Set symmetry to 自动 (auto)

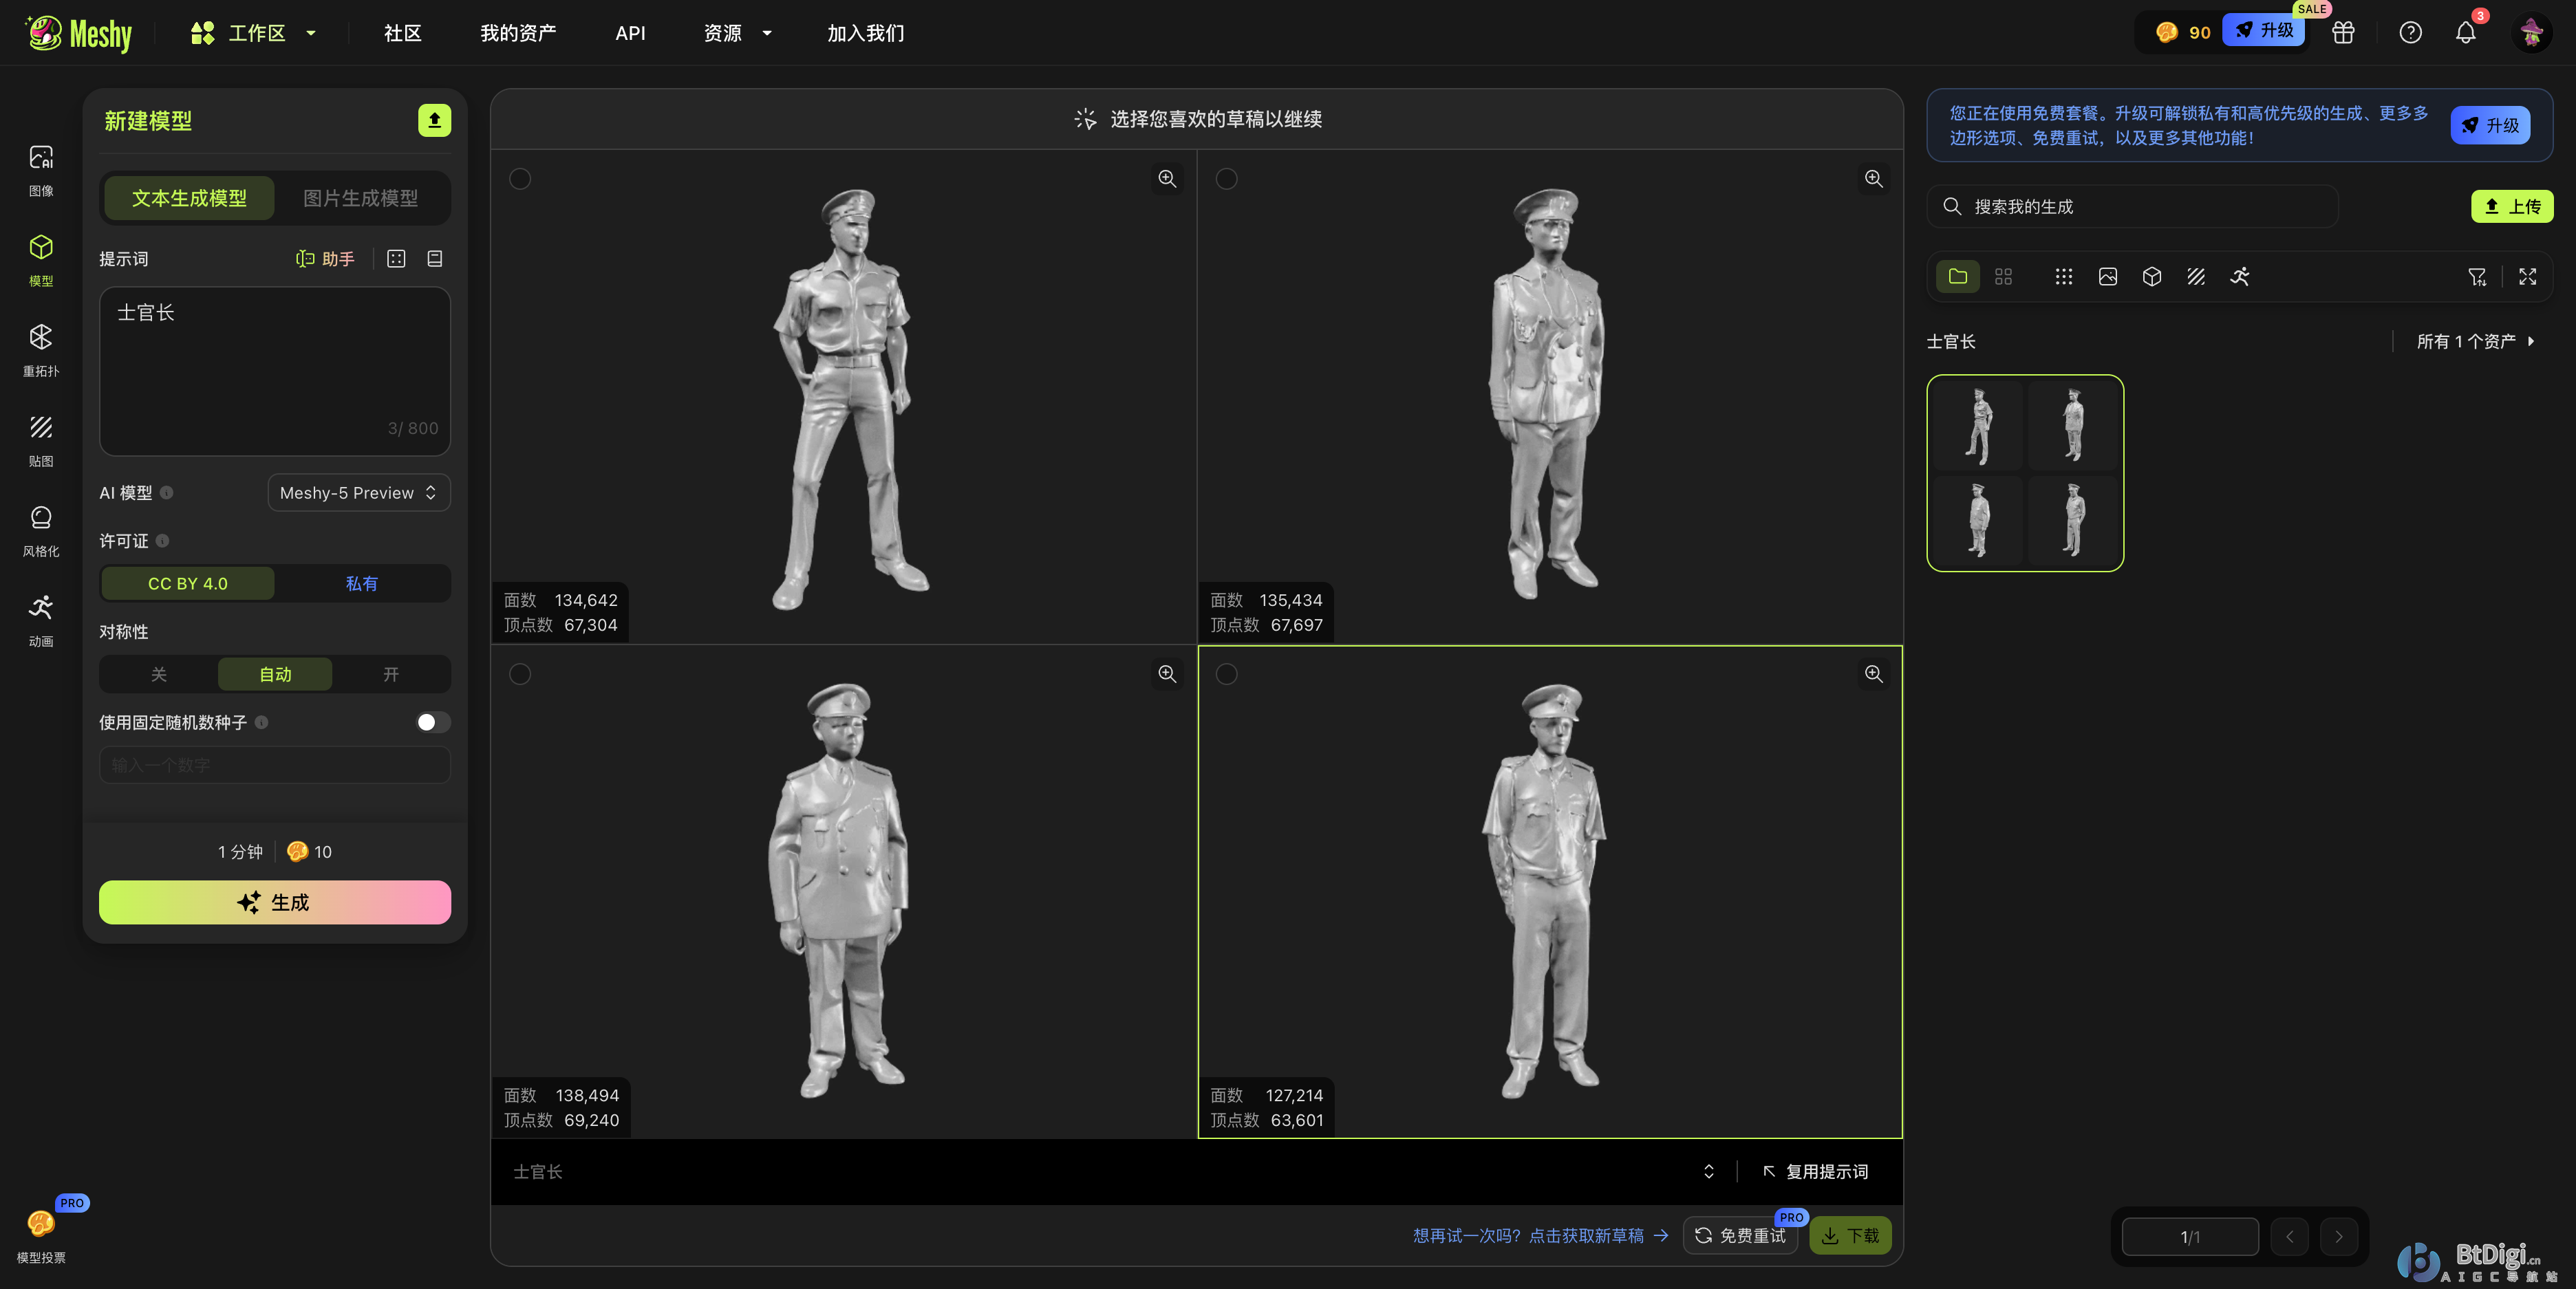click(x=275, y=674)
